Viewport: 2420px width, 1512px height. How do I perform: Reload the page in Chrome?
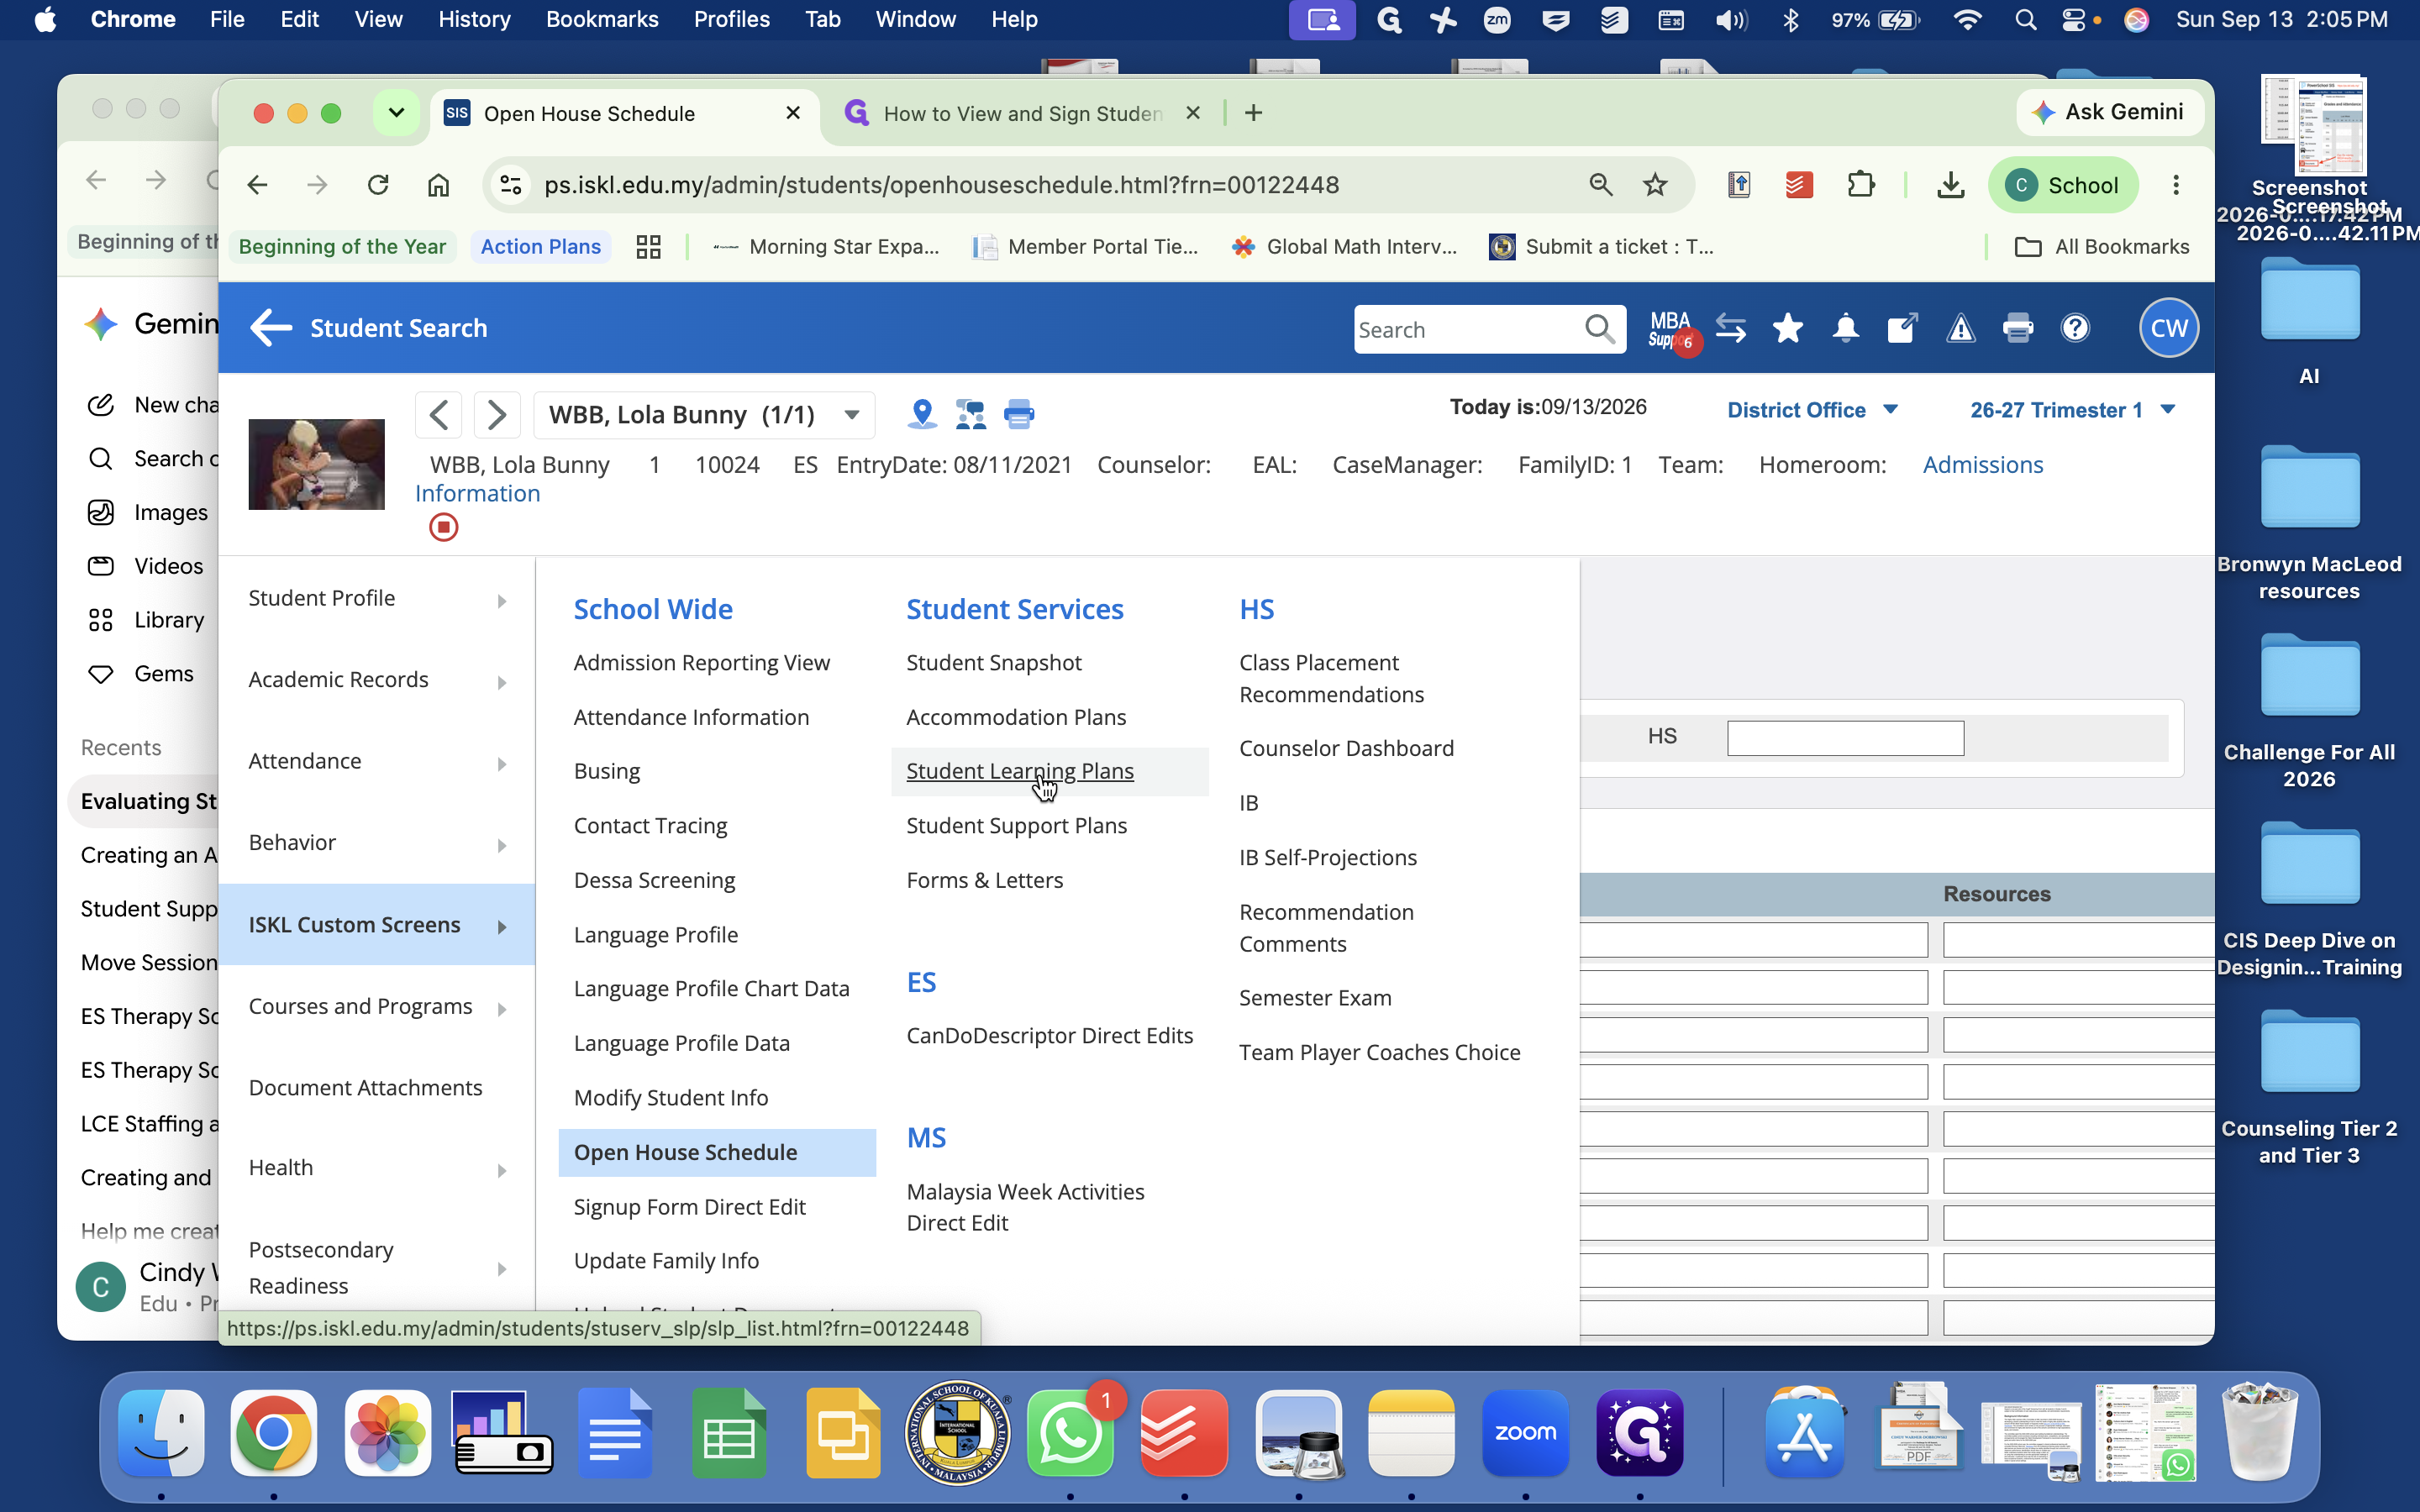pyautogui.click(x=378, y=185)
